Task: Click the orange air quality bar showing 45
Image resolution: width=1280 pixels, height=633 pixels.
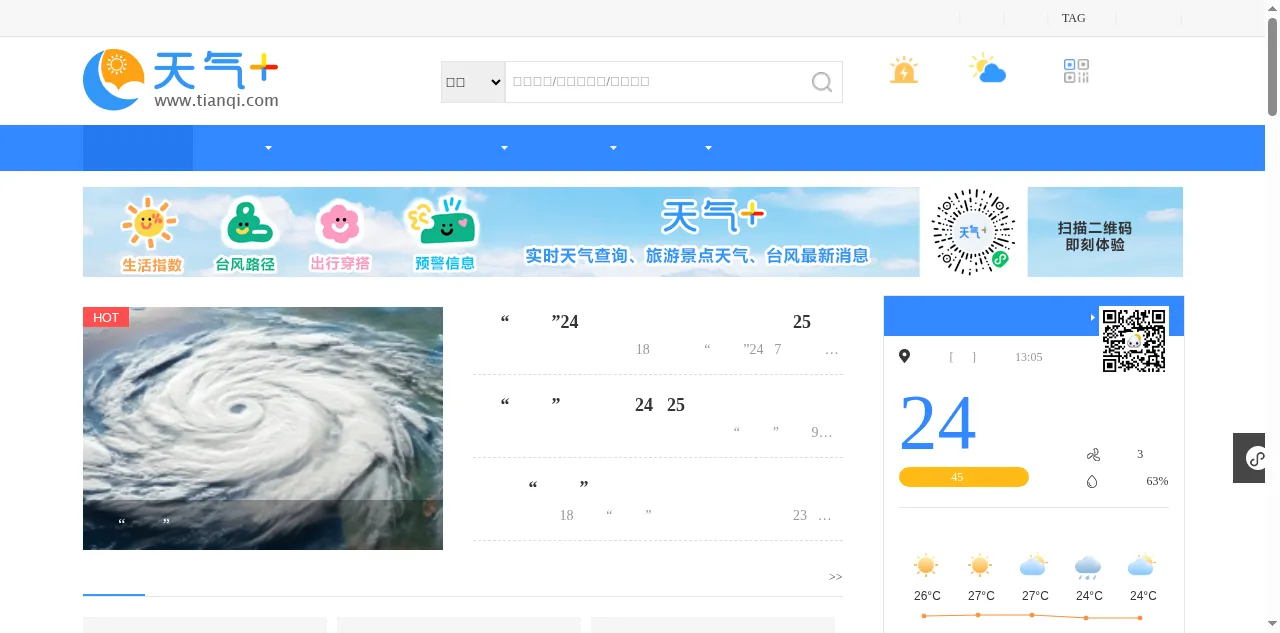Action: (963, 477)
